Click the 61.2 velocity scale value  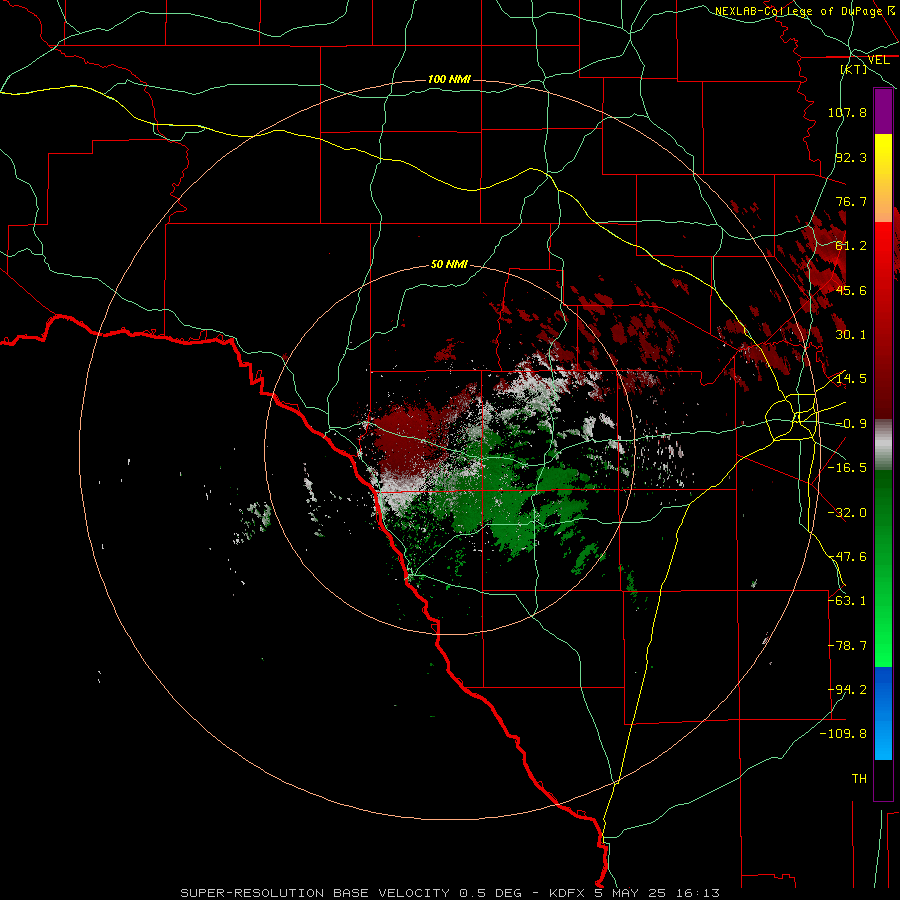(x=851, y=246)
